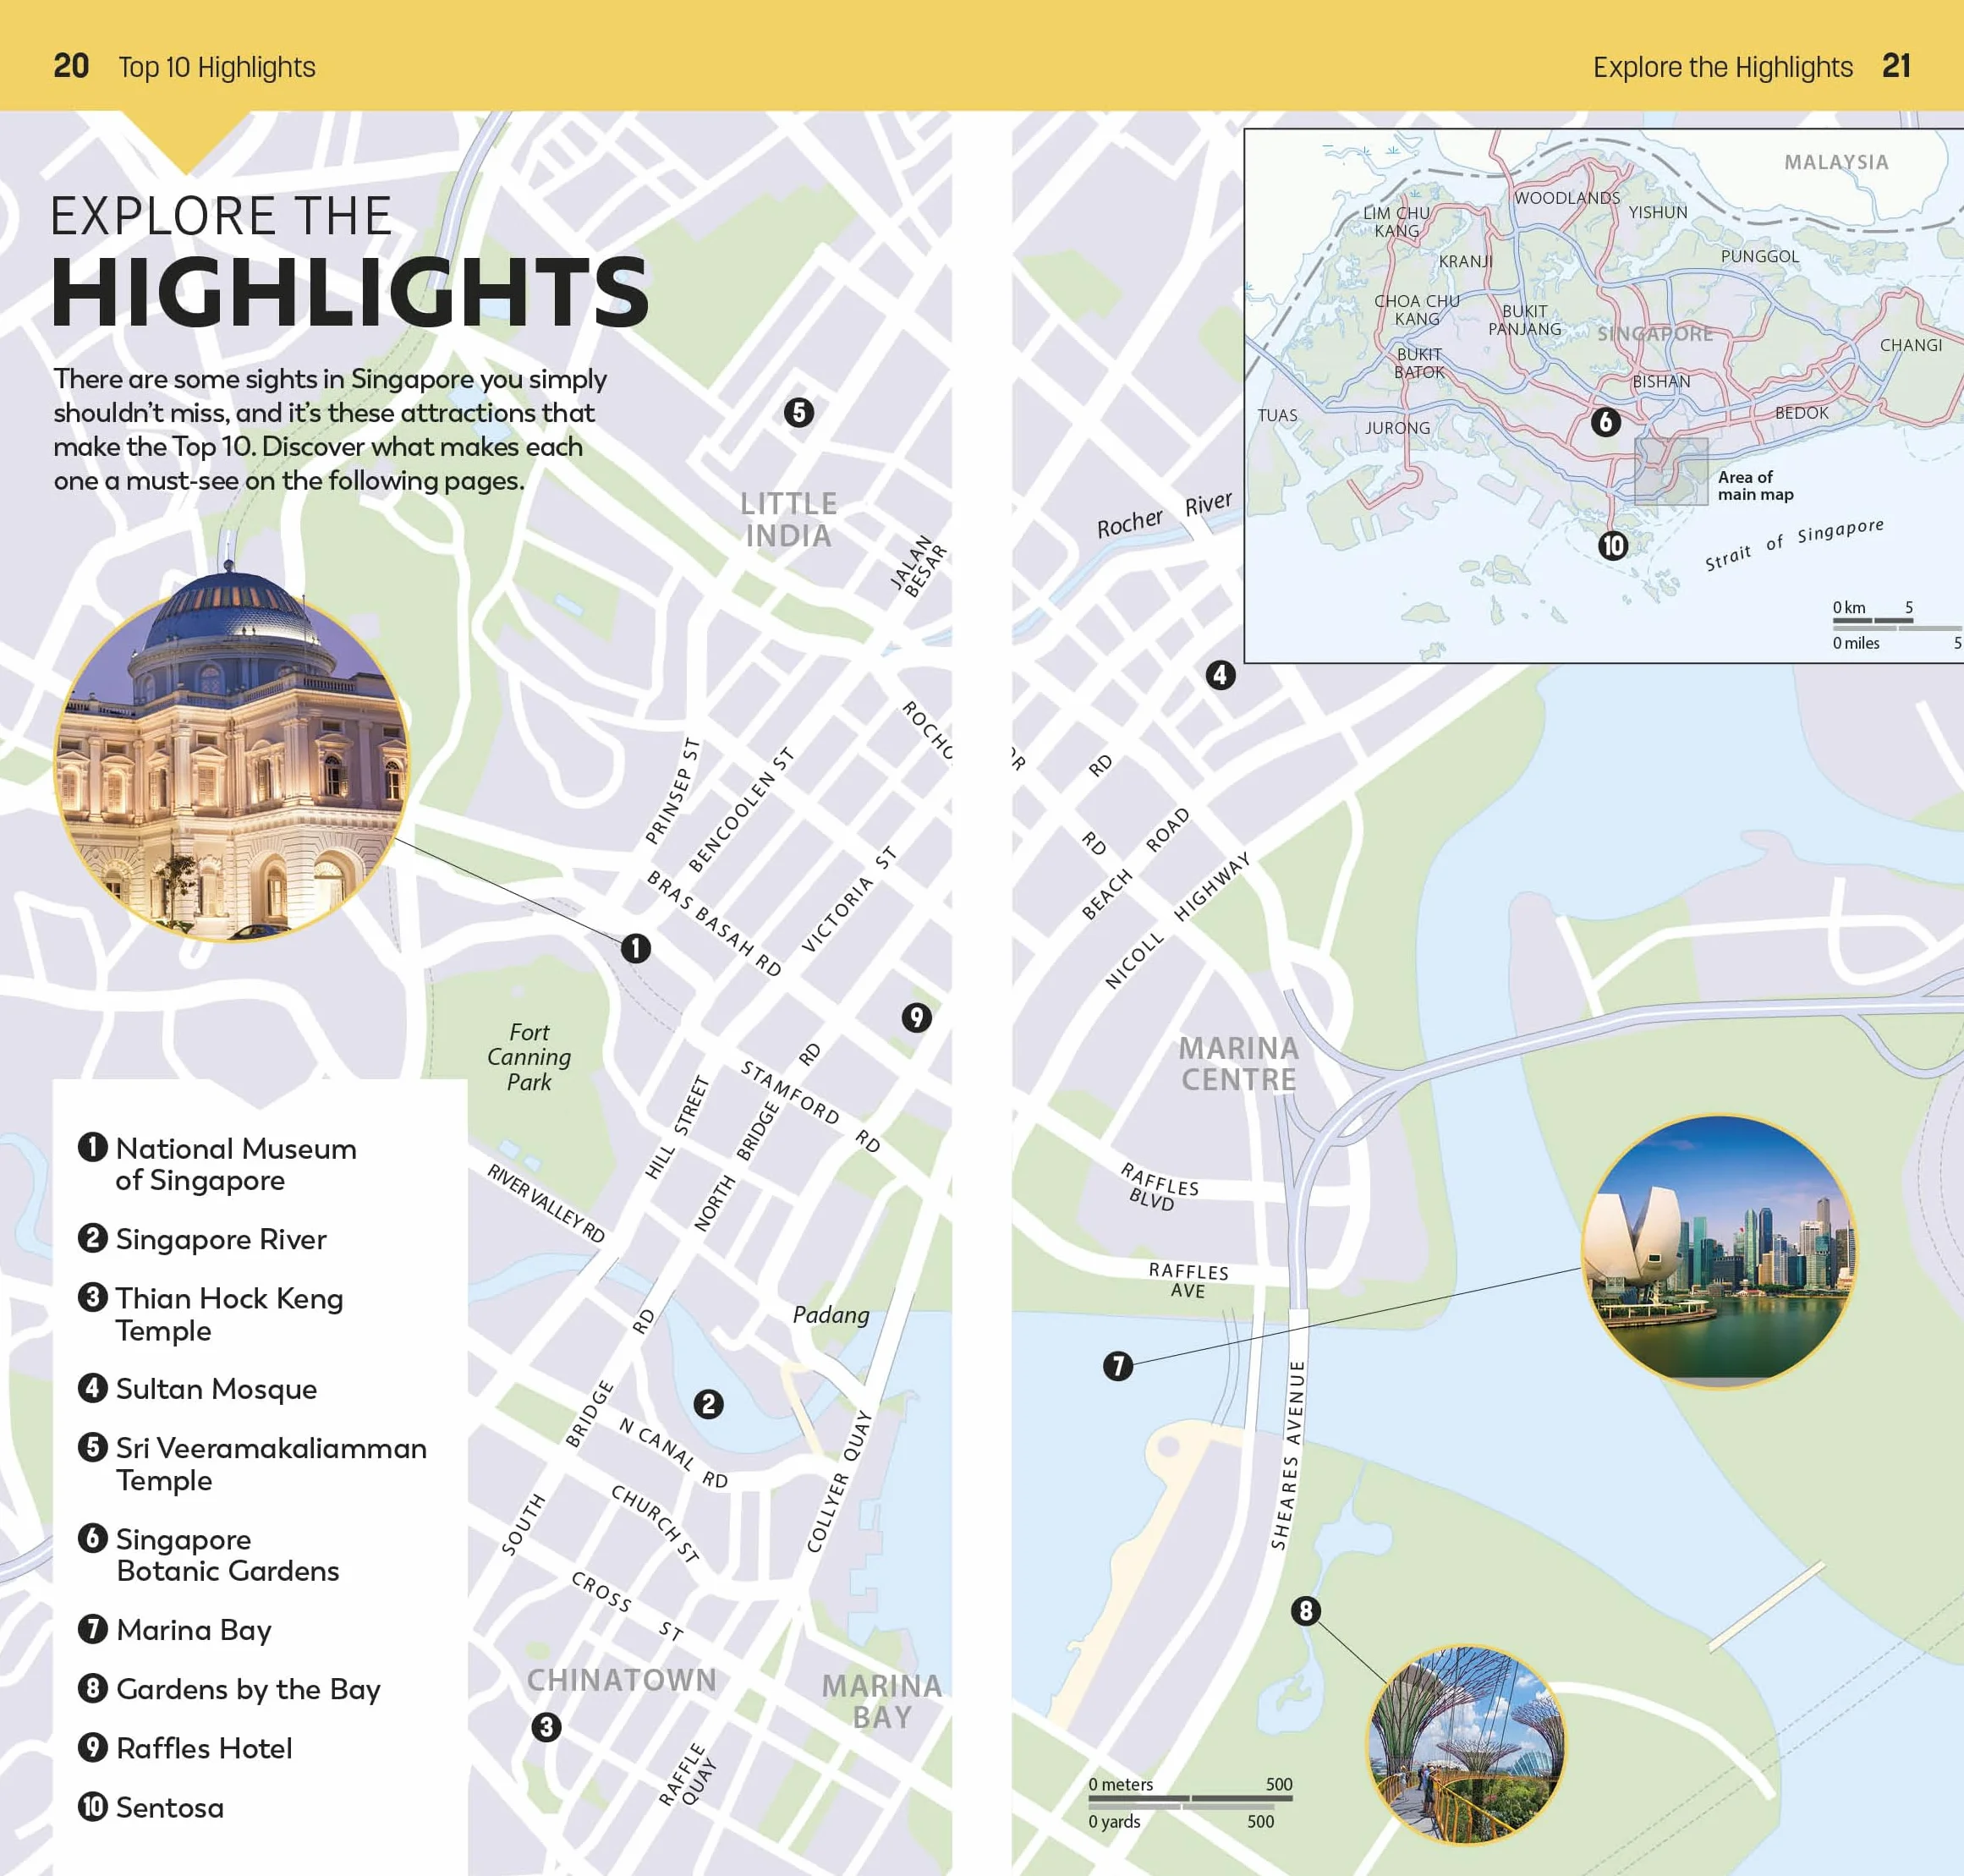This screenshot has height=1876, width=1964.
Task: Click the 'Rocher River' label
Action: tap(1164, 514)
